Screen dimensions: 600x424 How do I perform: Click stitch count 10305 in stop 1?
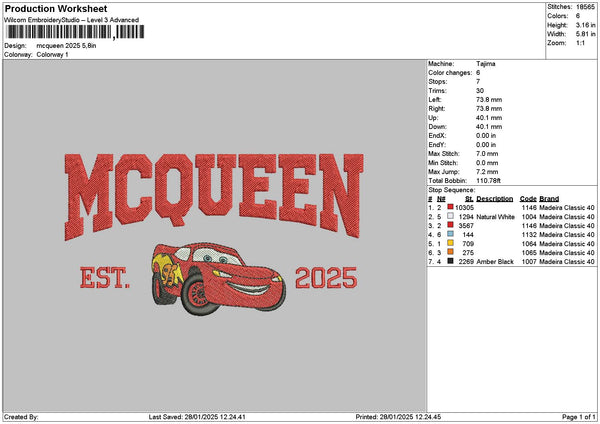[x=465, y=208]
